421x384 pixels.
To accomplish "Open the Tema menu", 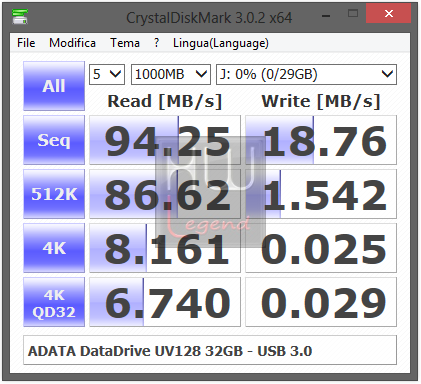I will 125,43.
